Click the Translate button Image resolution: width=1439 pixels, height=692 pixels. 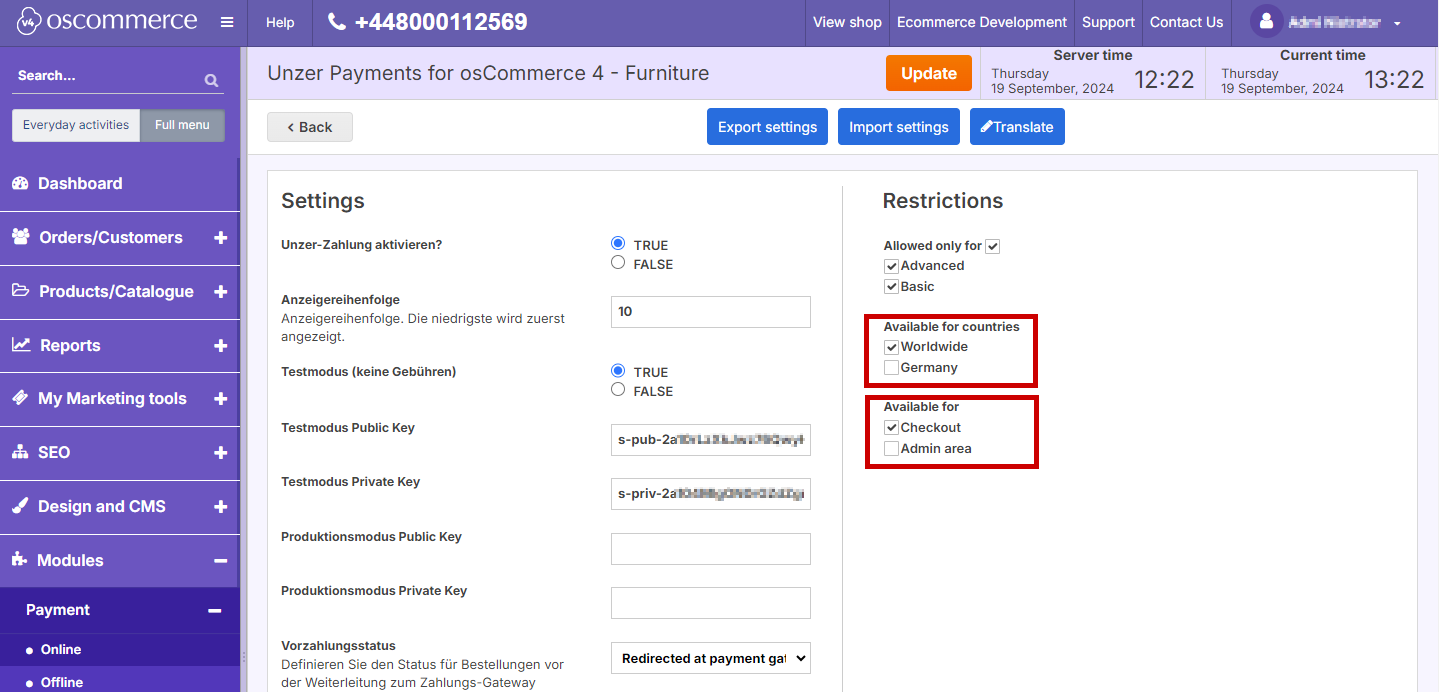click(x=1017, y=127)
